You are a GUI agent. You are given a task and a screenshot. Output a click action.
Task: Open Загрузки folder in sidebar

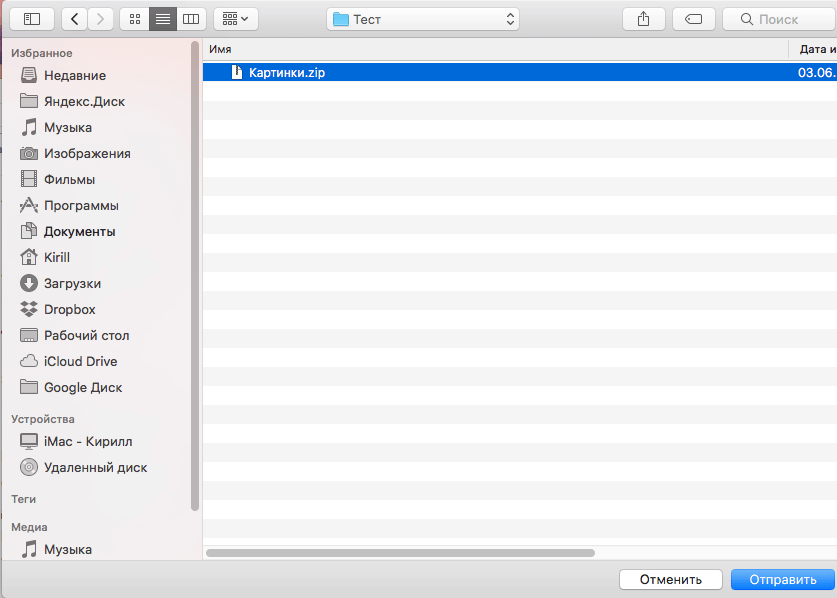point(72,284)
